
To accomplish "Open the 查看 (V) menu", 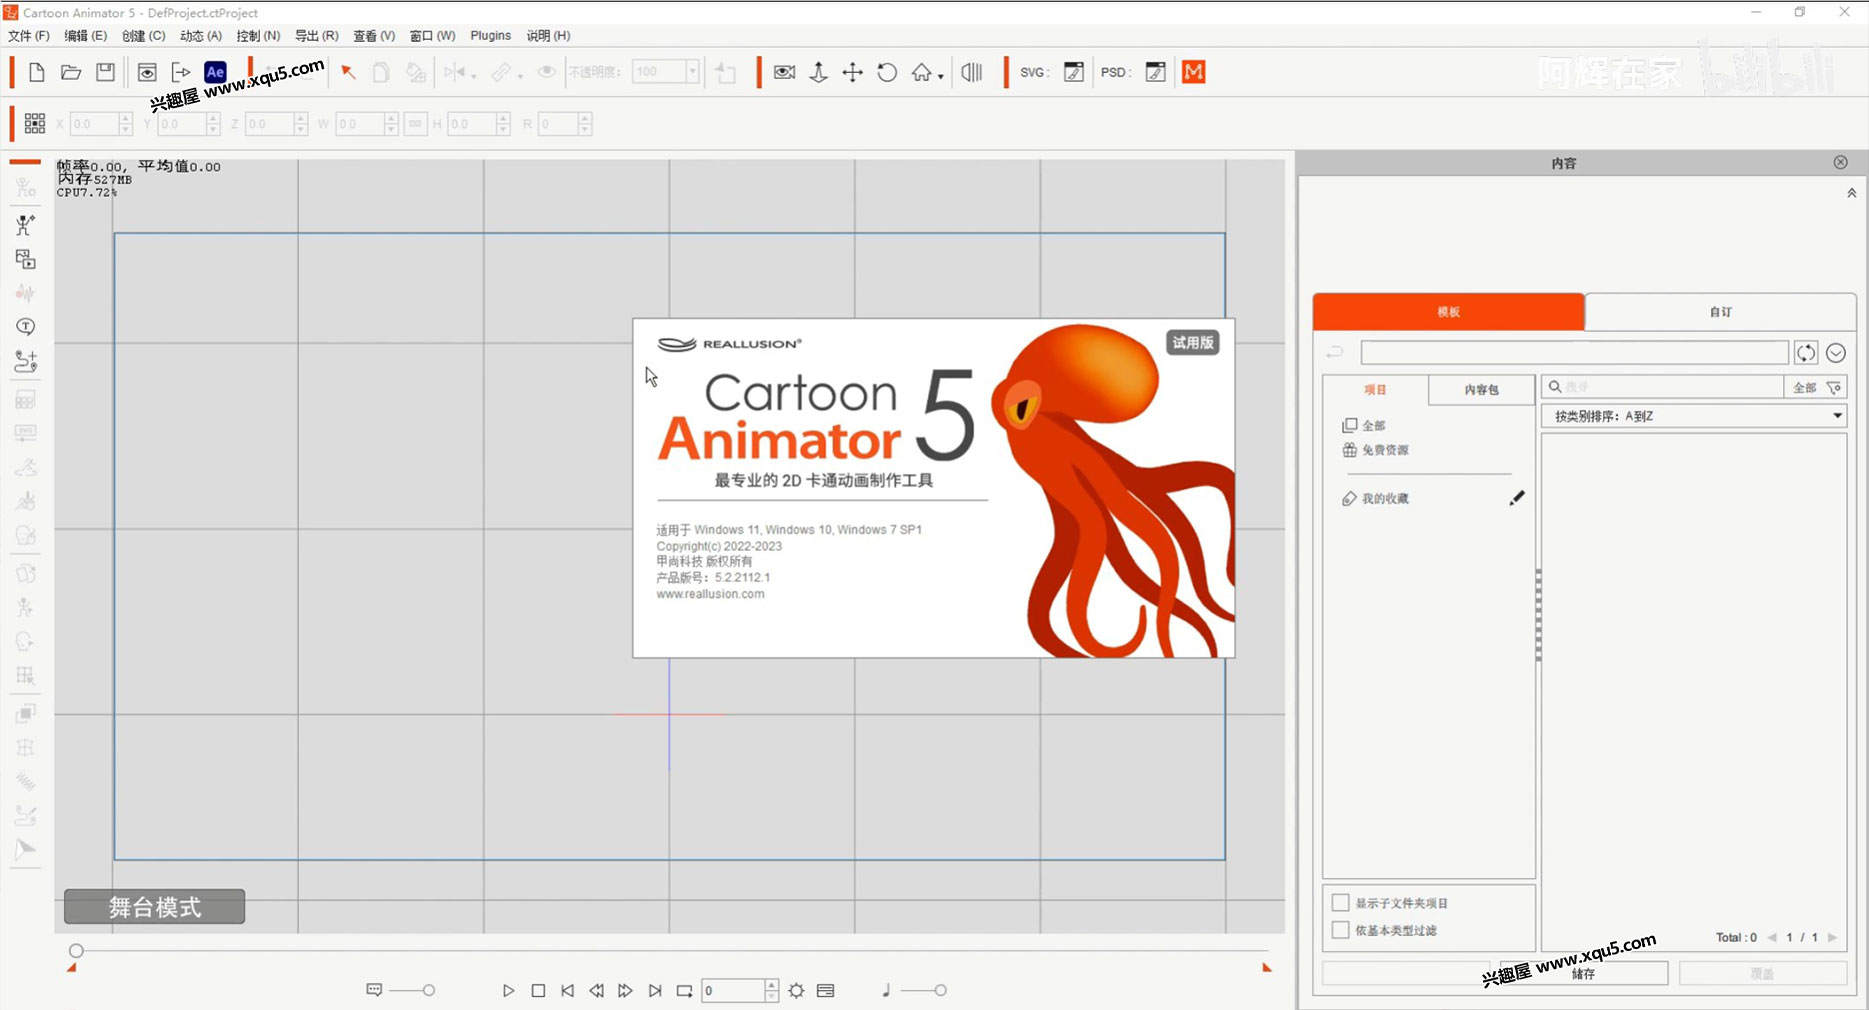I will click(374, 35).
